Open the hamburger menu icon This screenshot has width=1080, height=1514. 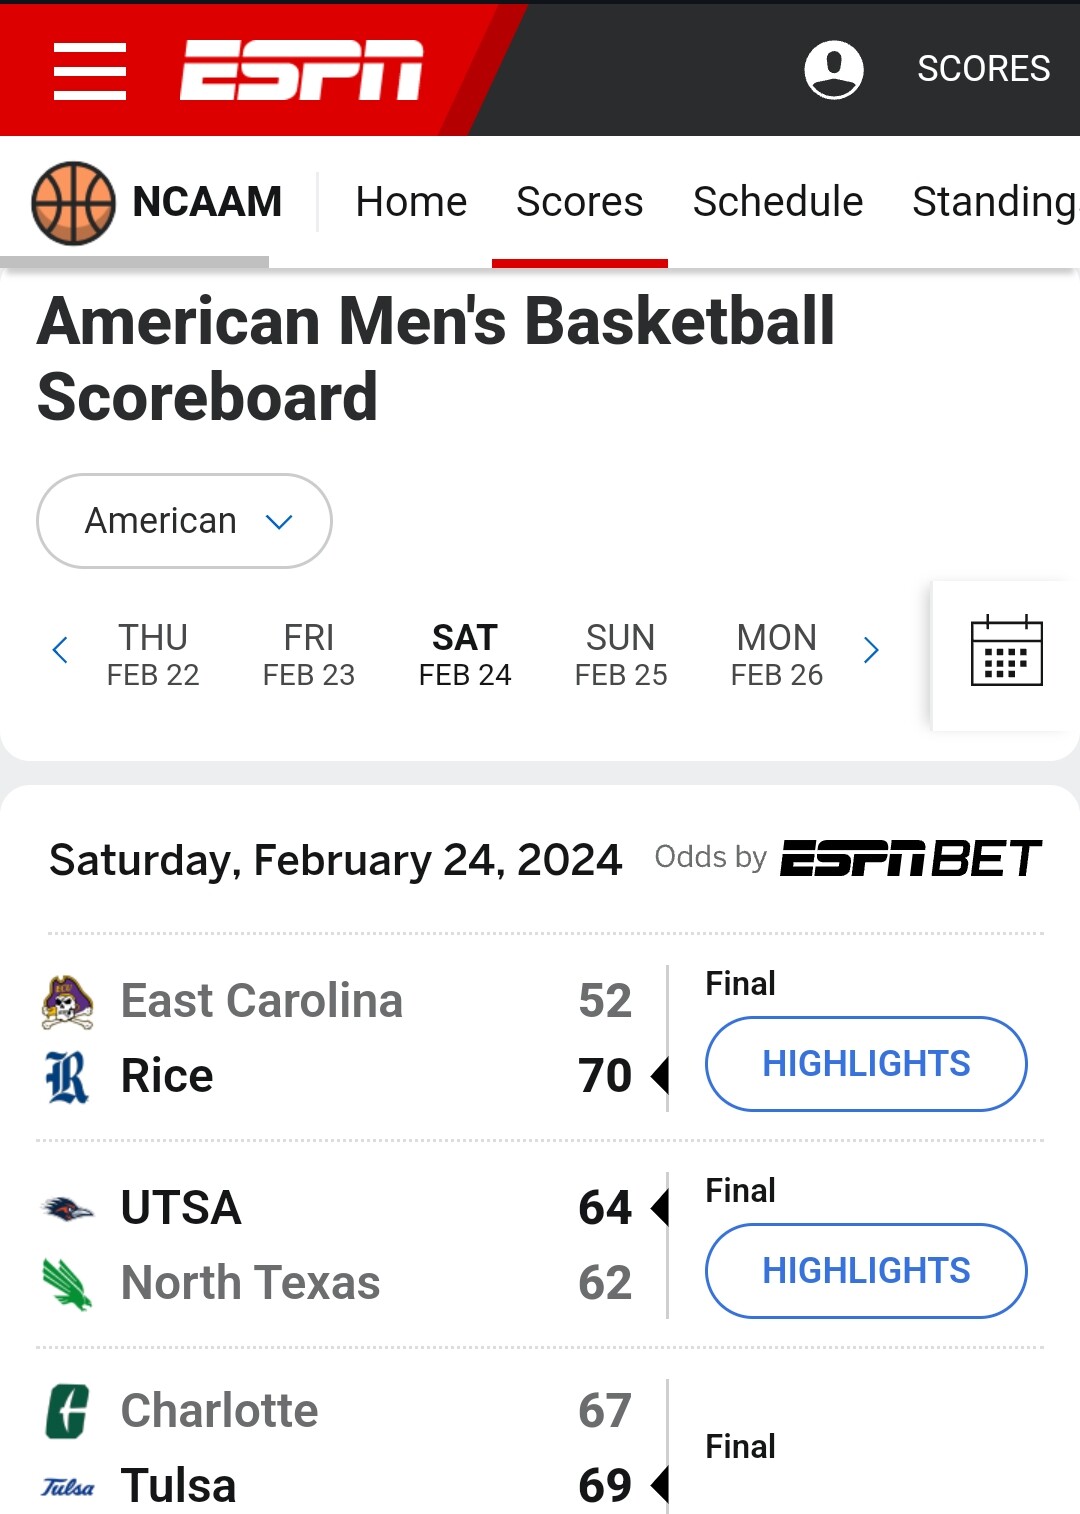tap(90, 71)
